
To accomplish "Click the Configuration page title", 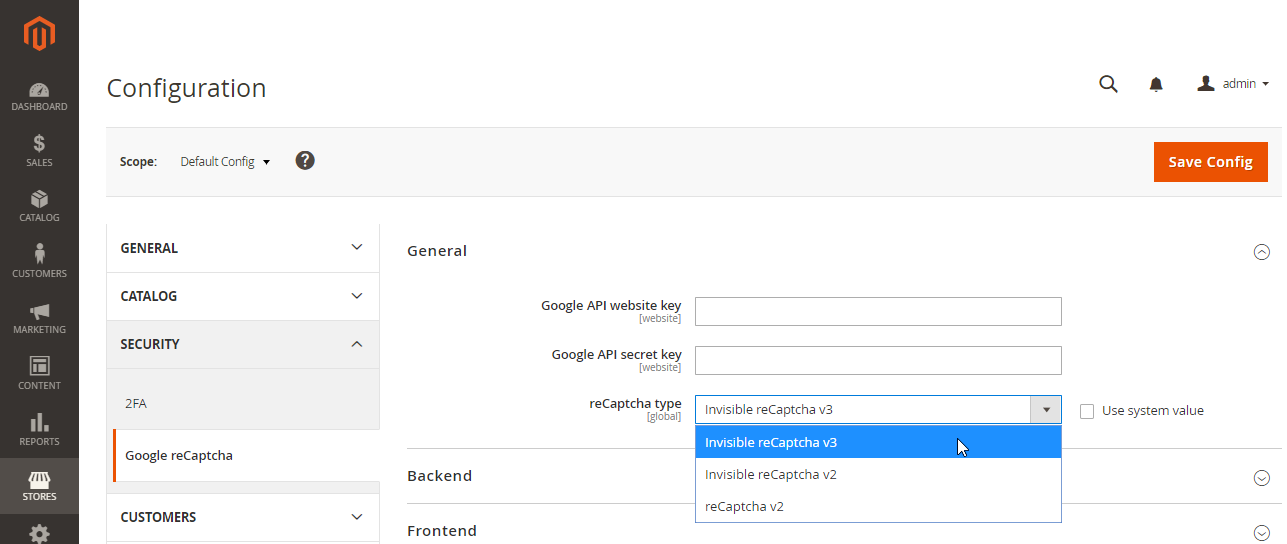I will pyautogui.click(x=186, y=88).
